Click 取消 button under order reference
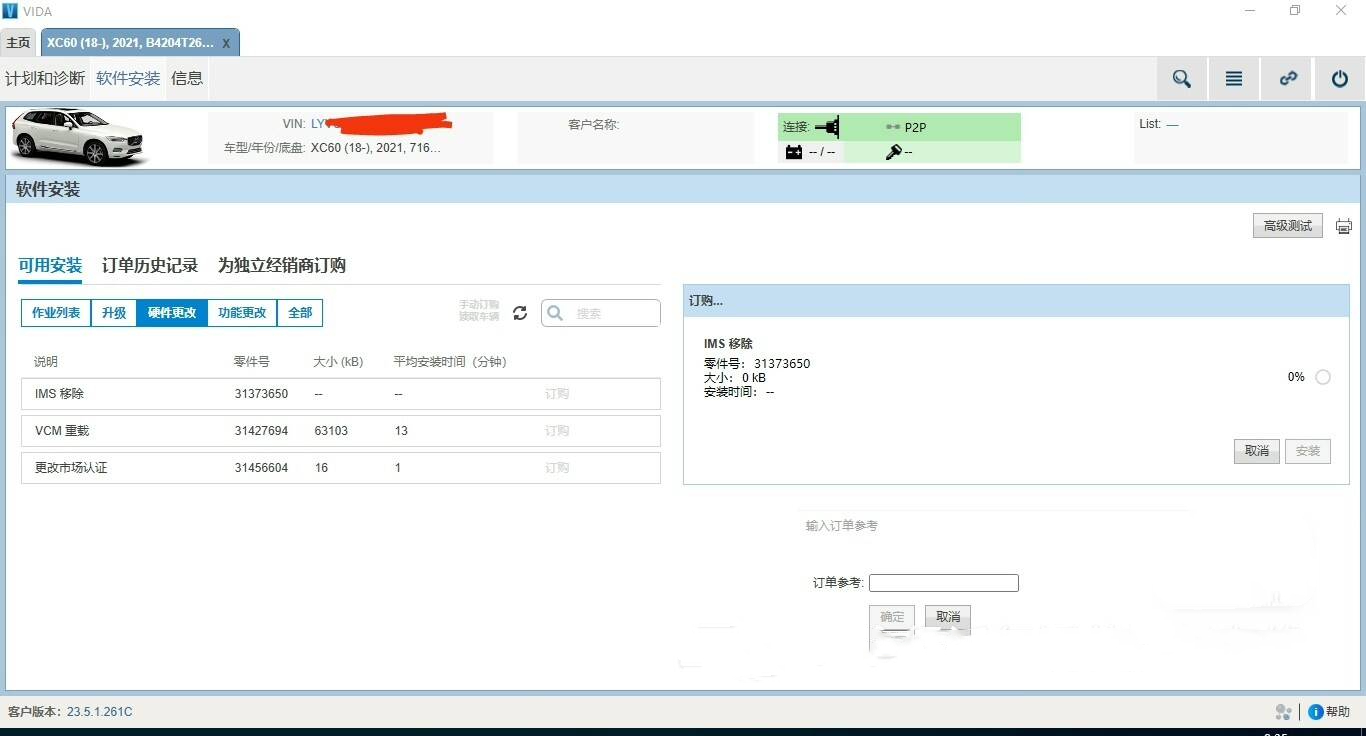 (948, 617)
